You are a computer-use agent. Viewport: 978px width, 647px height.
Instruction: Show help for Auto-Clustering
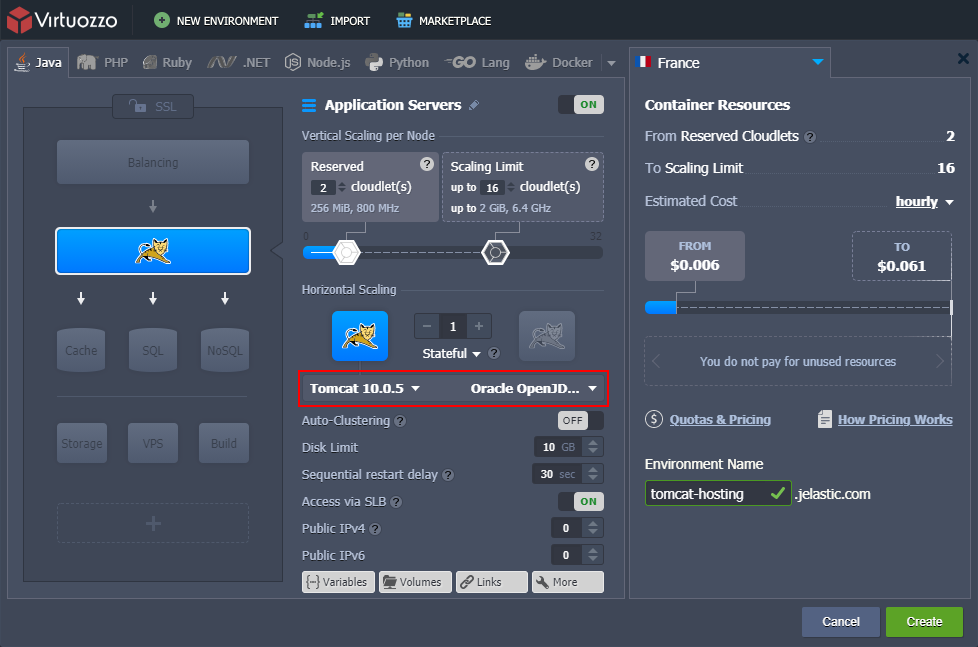pos(400,421)
